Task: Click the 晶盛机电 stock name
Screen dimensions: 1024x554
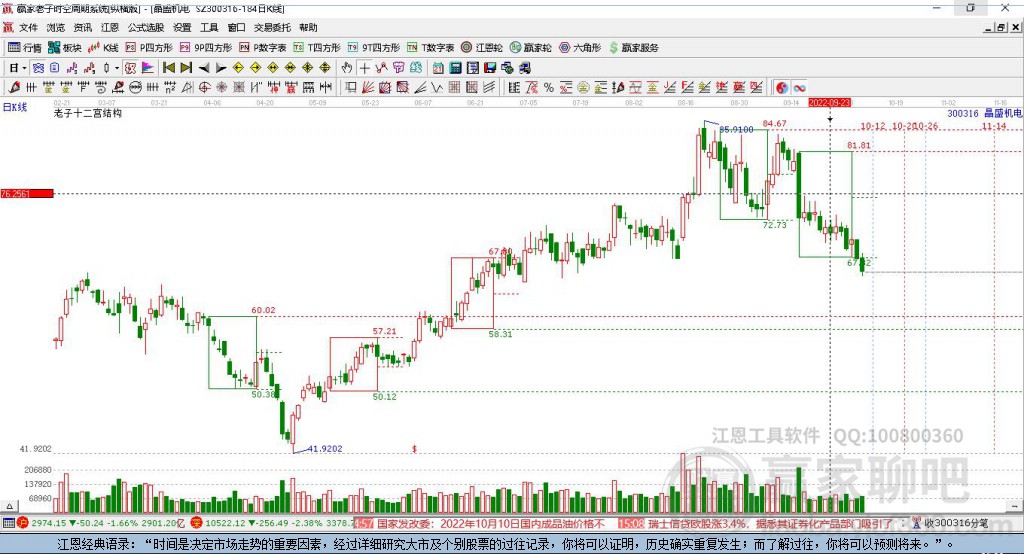Action: (x=1003, y=113)
